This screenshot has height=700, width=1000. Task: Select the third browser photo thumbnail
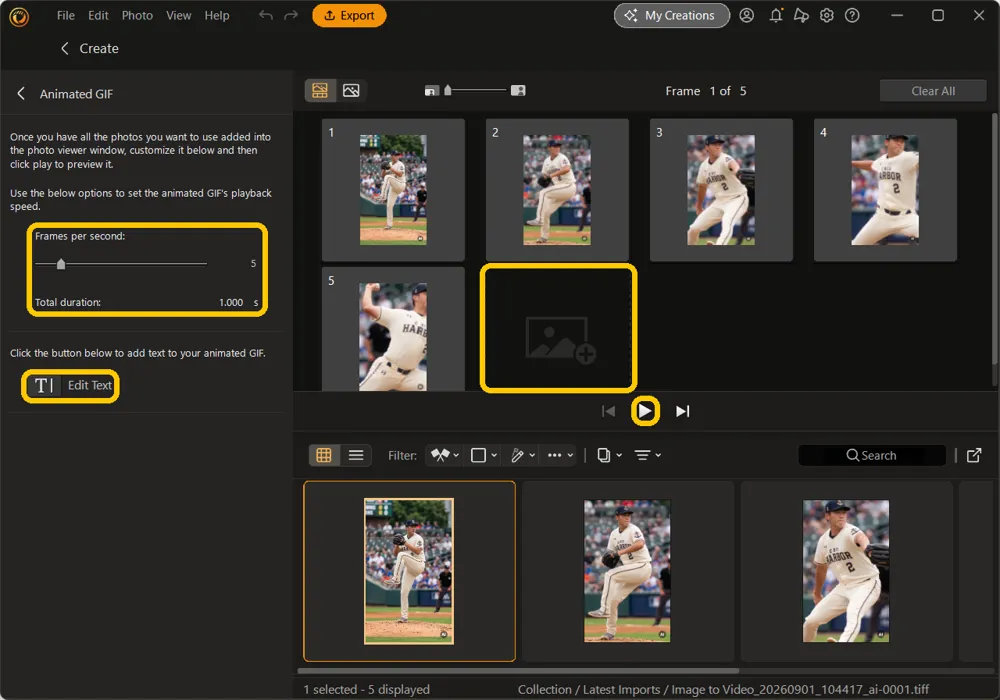(846, 571)
